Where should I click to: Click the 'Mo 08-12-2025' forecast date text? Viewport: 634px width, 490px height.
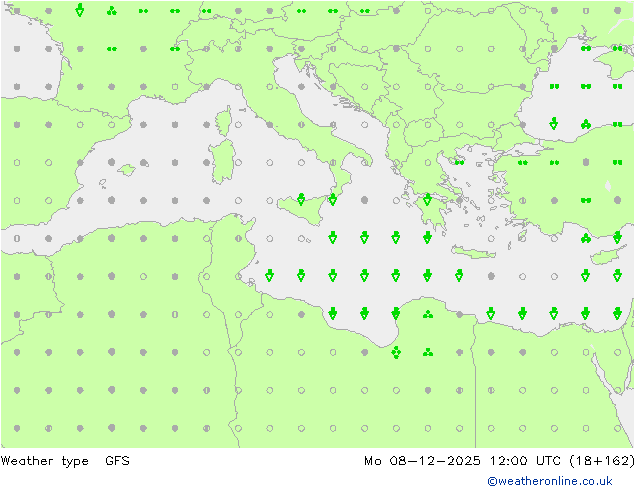(x=422, y=460)
